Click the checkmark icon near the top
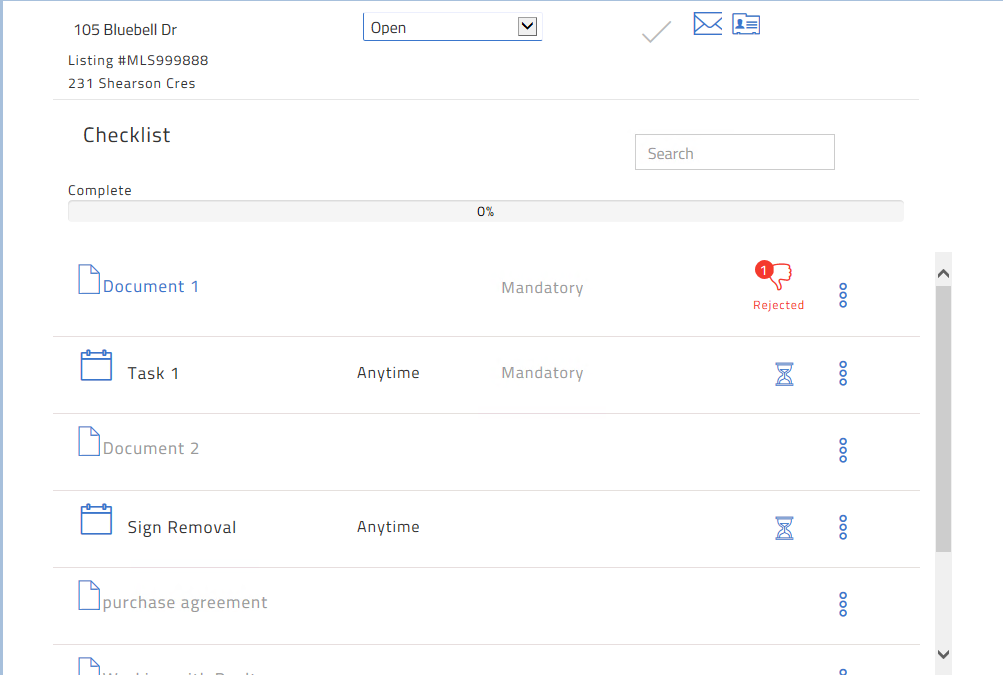1003x675 pixels. click(x=655, y=32)
